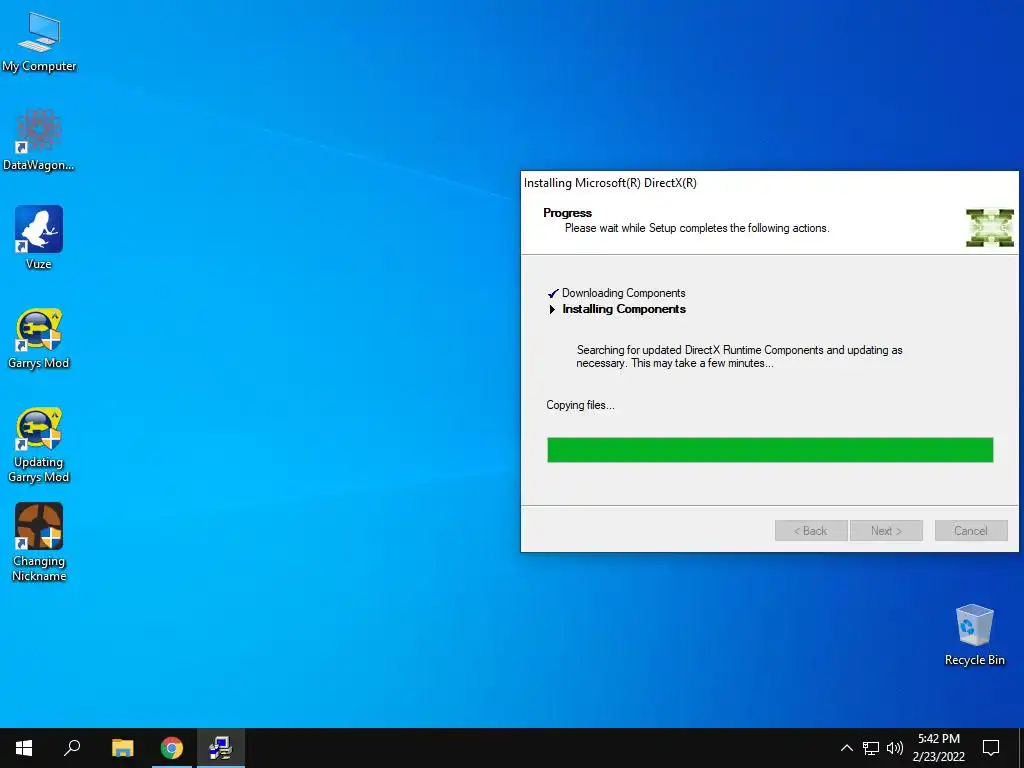The height and width of the screenshot is (768, 1024).
Task: Click the greyed-out Next button
Action: coord(886,530)
